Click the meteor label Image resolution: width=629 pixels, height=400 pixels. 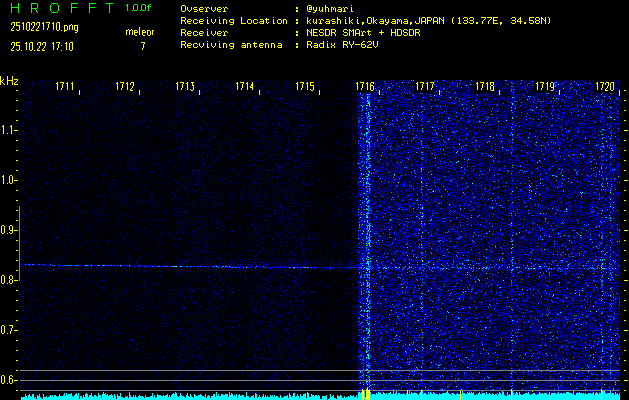coord(140,32)
